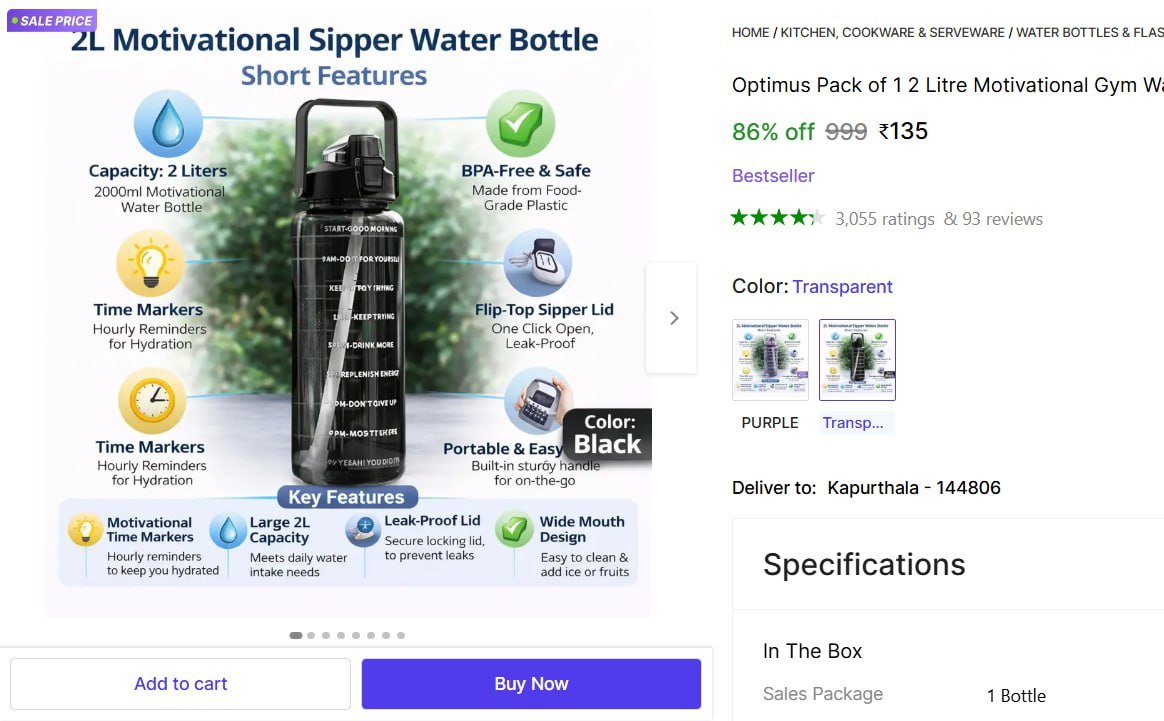This screenshot has height=721, width=1164.
Task: Click the SALE PRICE badge
Action: point(52,20)
